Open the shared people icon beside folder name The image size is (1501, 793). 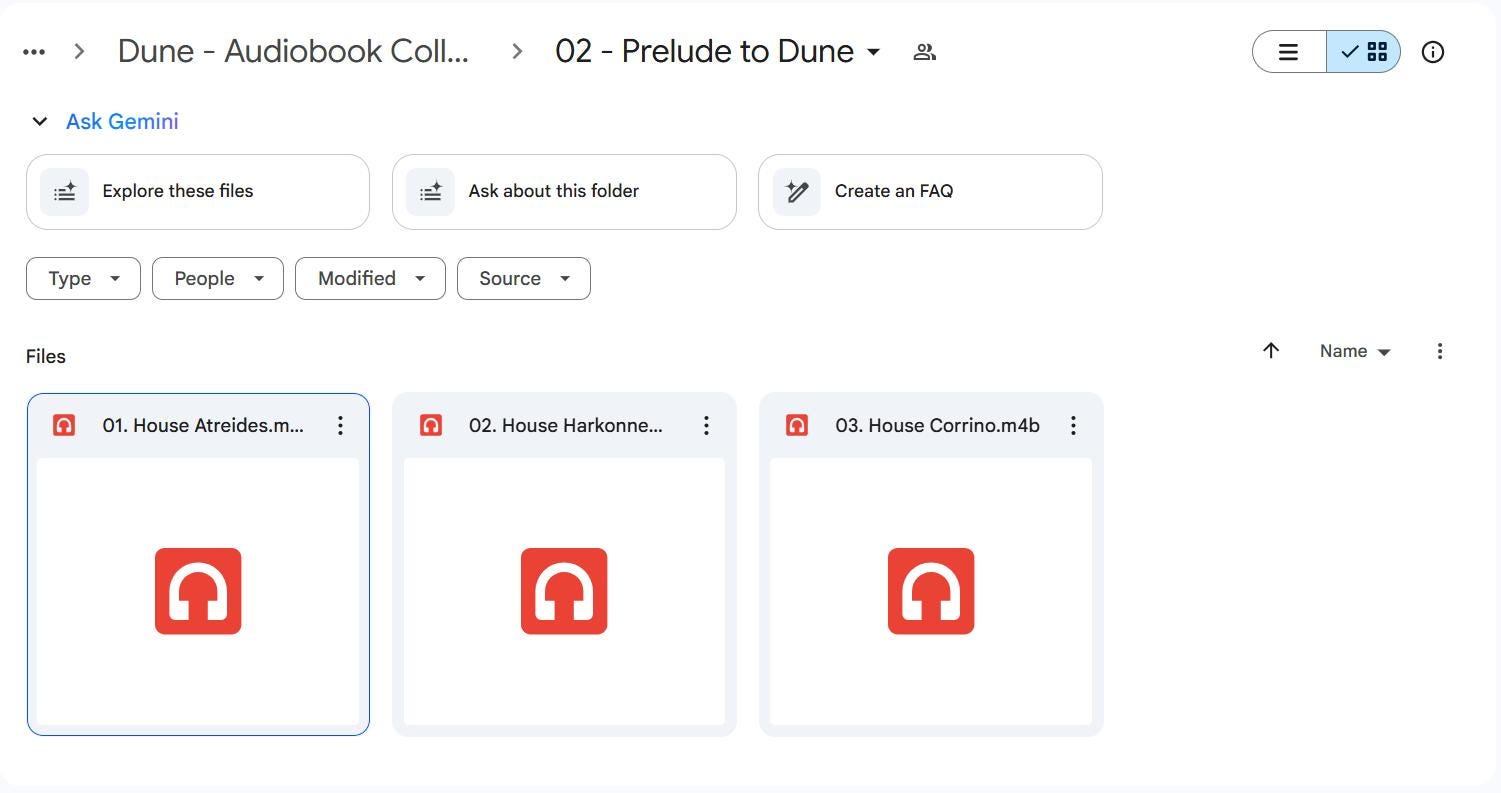click(924, 52)
